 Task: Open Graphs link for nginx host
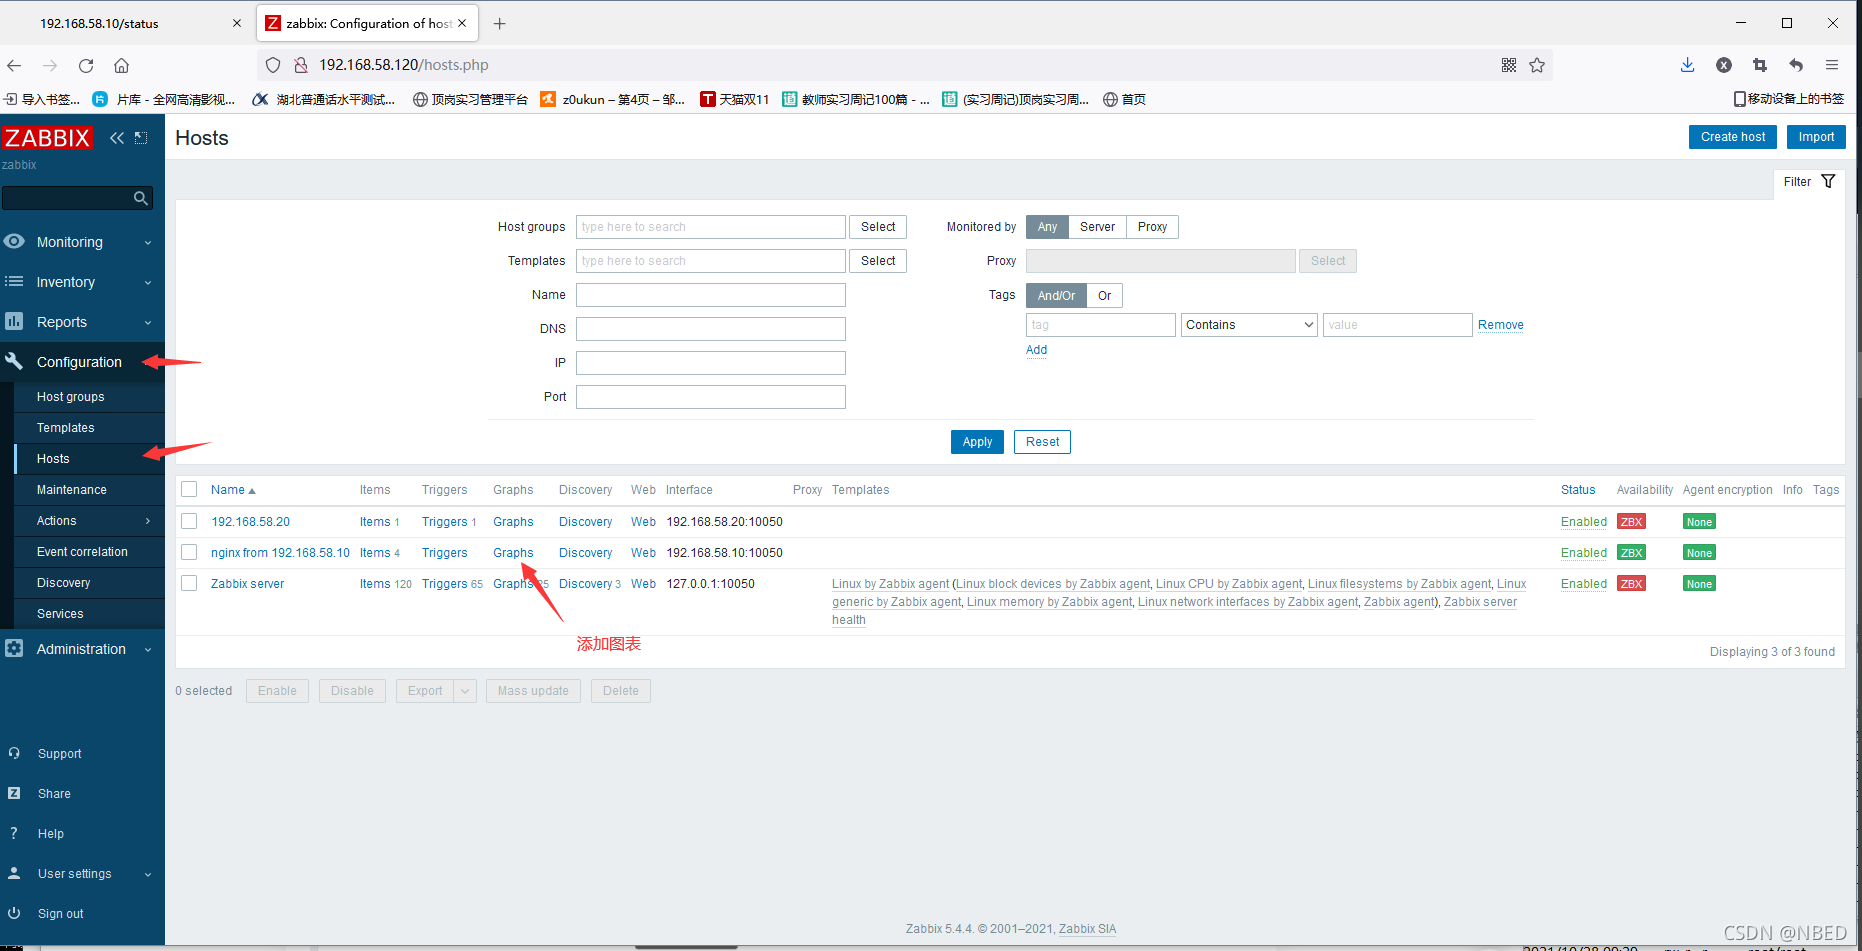tap(513, 553)
